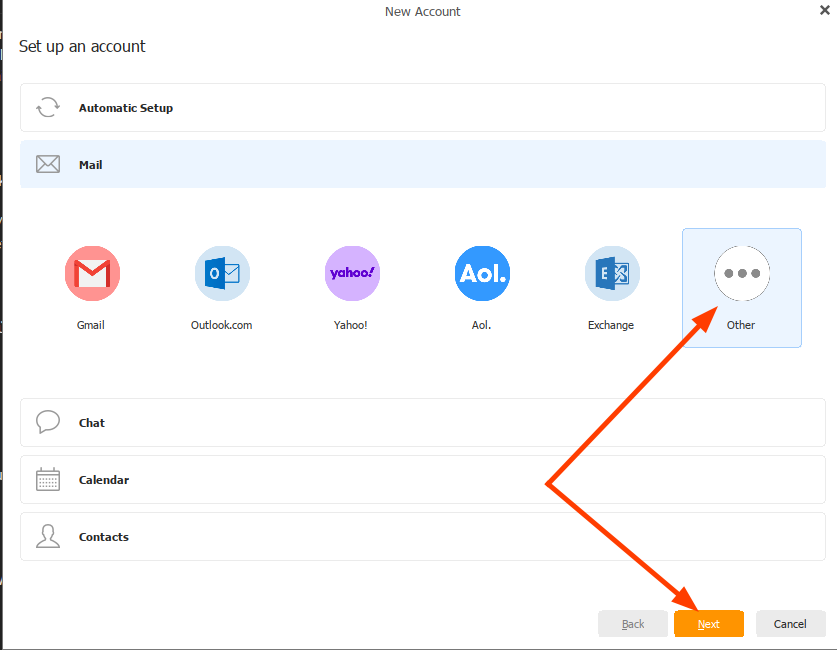
Task: Click the Contacts person silhouette icon
Action: coord(48,537)
